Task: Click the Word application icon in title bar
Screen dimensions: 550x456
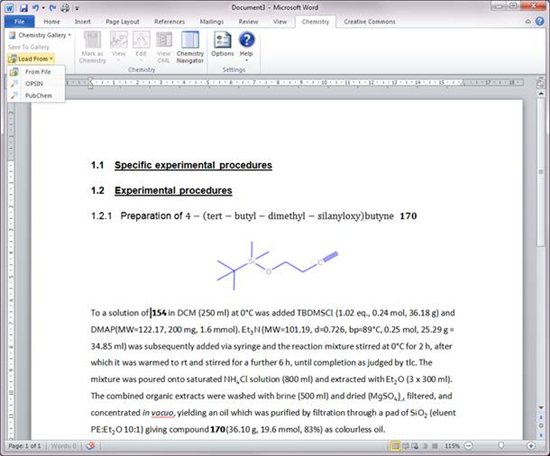Action: point(10,8)
